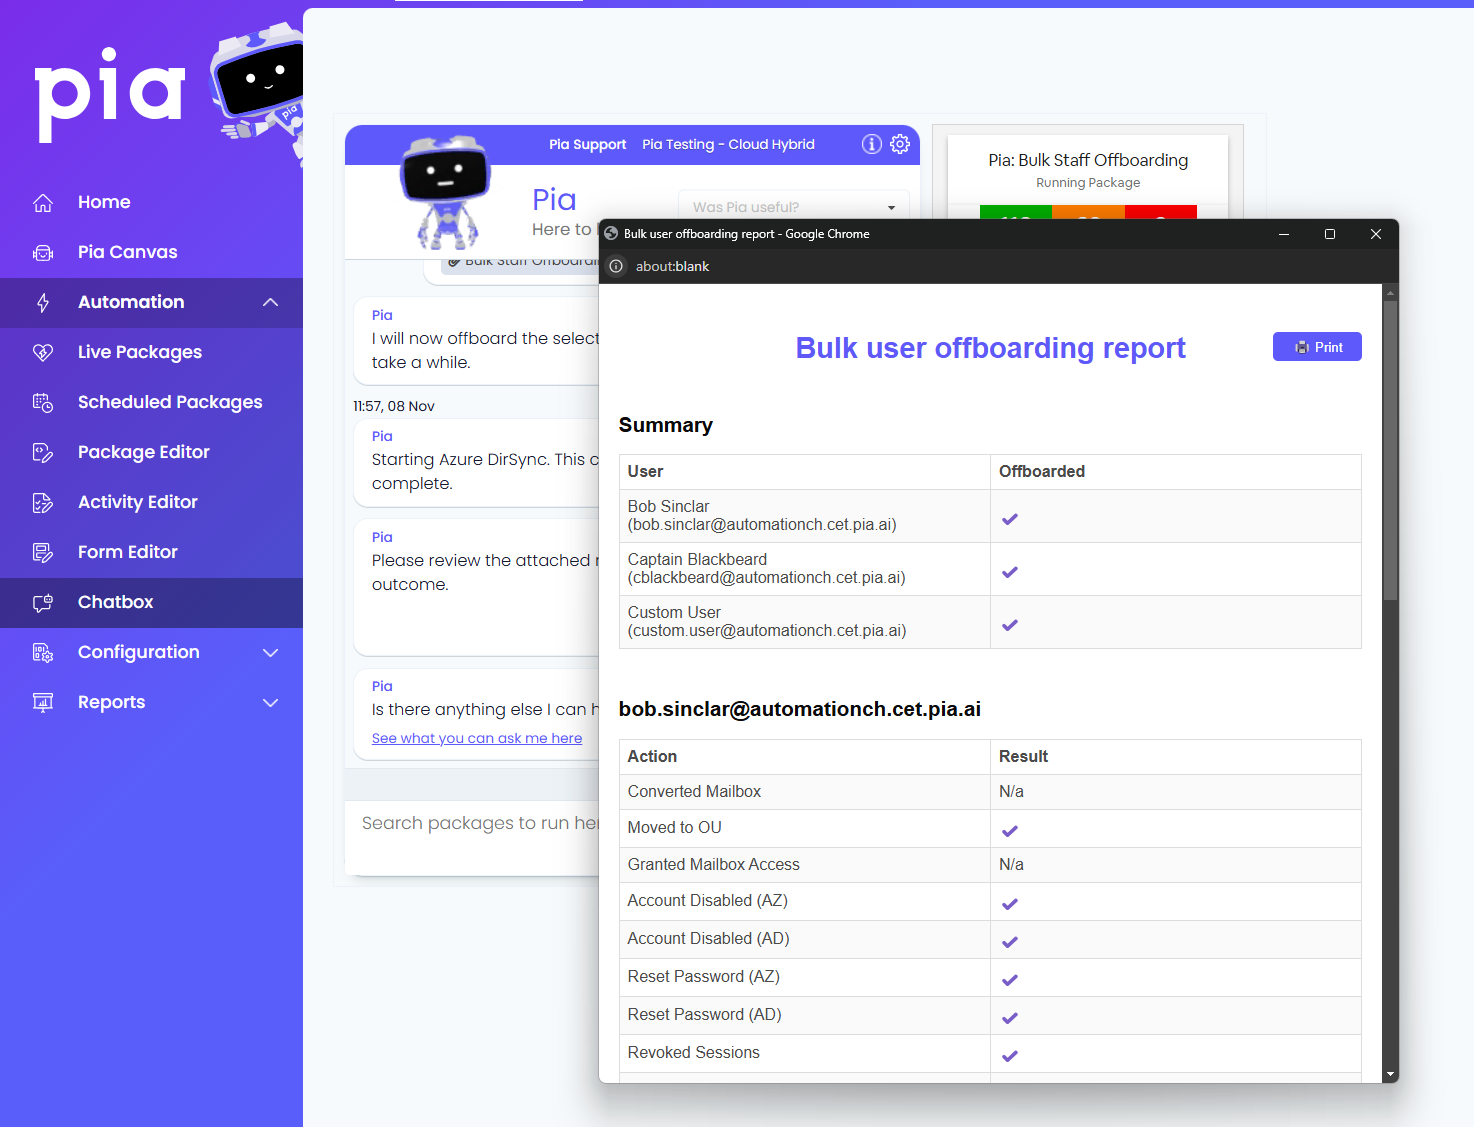This screenshot has height=1127, width=1474.
Task: Click the Automation lightning bolt icon
Action: [x=43, y=303]
